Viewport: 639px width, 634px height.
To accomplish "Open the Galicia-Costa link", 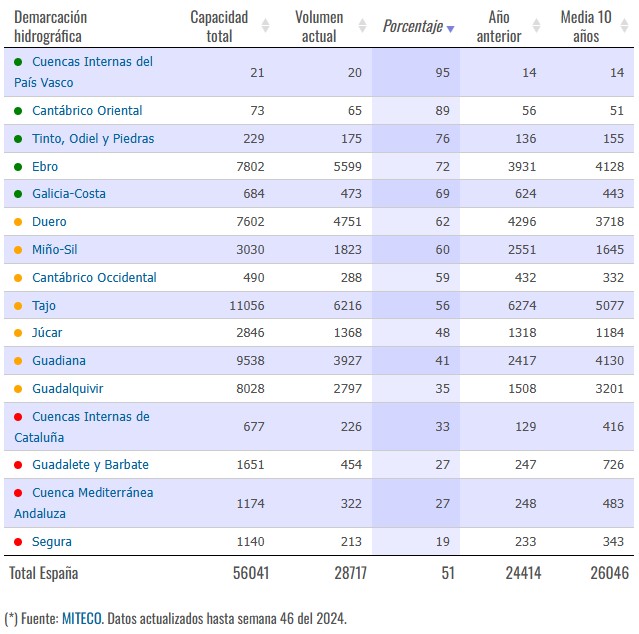I will point(69,194).
